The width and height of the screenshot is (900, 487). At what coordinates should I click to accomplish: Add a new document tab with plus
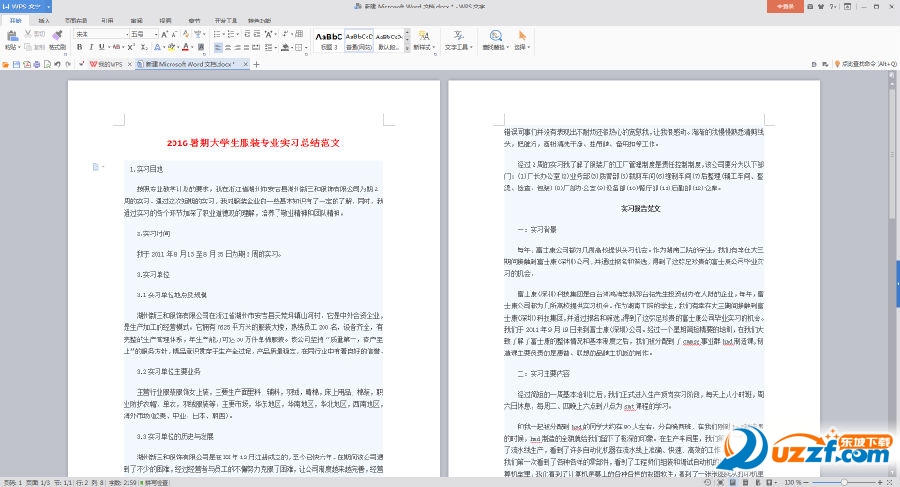point(256,64)
